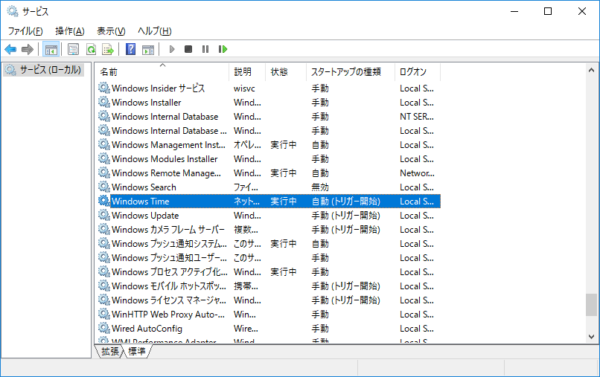Click 実行中 status of Windows Time
This screenshot has height=377, width=600.
[x=284, y=201]
